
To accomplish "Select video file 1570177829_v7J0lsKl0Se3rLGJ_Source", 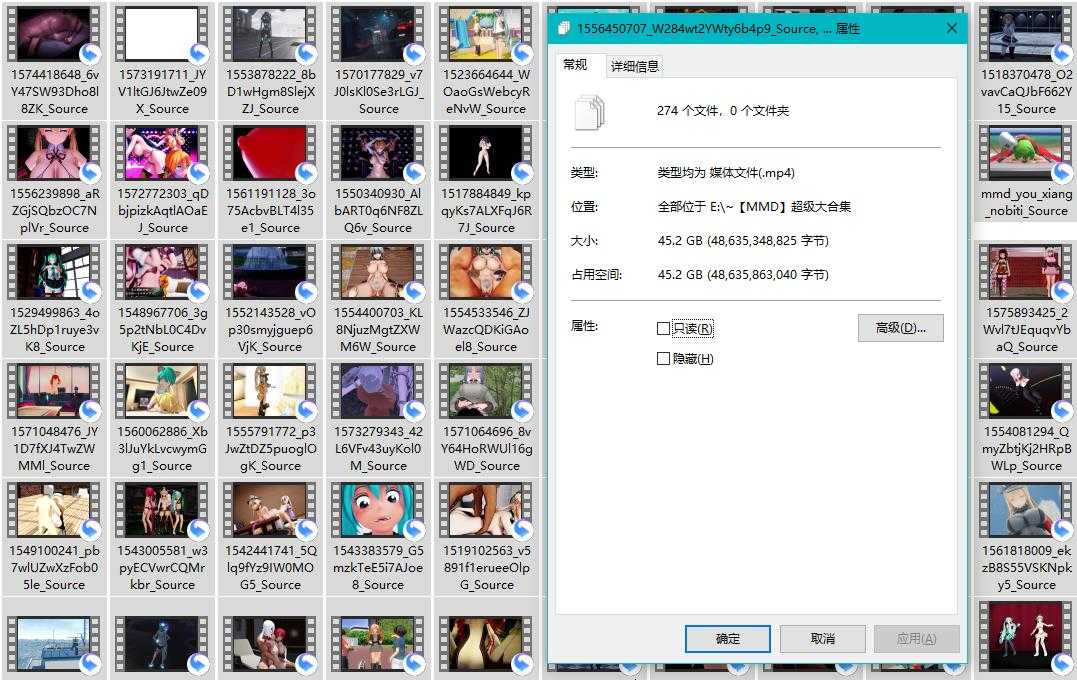I will pyautogui.click(x=378, y=61).
